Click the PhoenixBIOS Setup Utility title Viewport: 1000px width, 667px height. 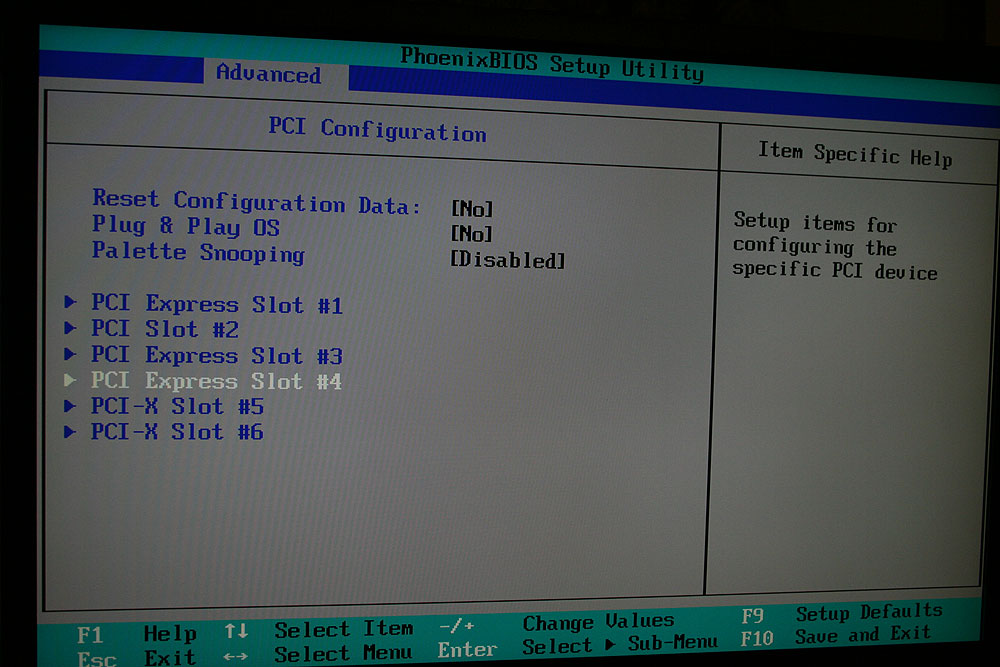coord(552,64)
